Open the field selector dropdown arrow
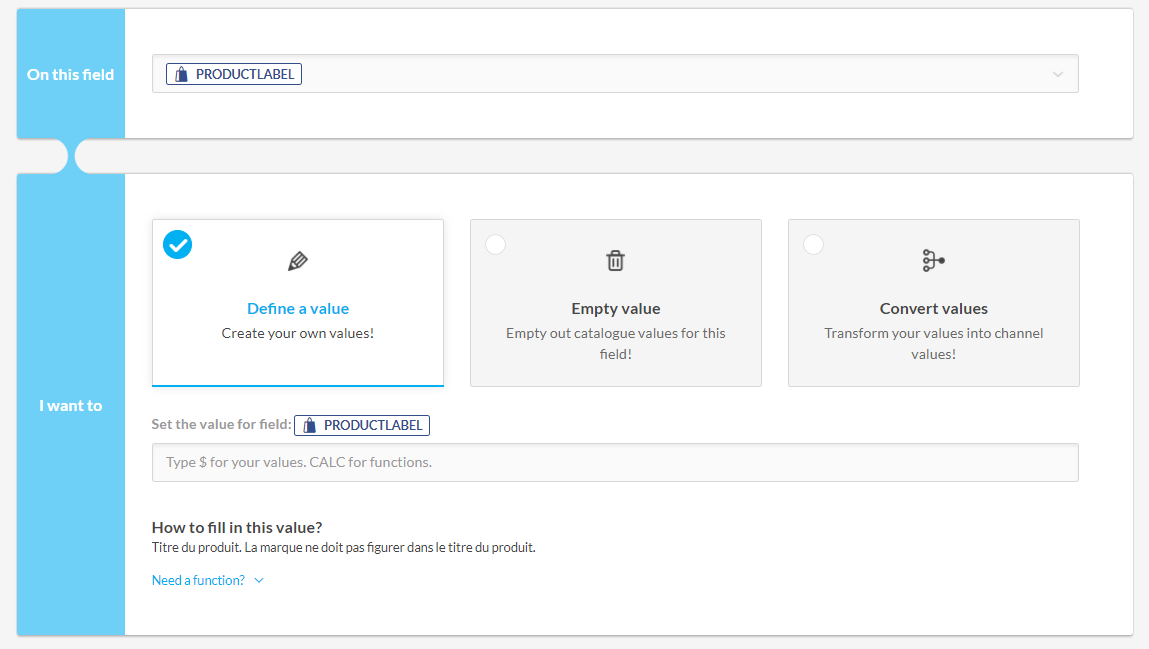This screenshot has height=649, width=1149. [1058, 74]
